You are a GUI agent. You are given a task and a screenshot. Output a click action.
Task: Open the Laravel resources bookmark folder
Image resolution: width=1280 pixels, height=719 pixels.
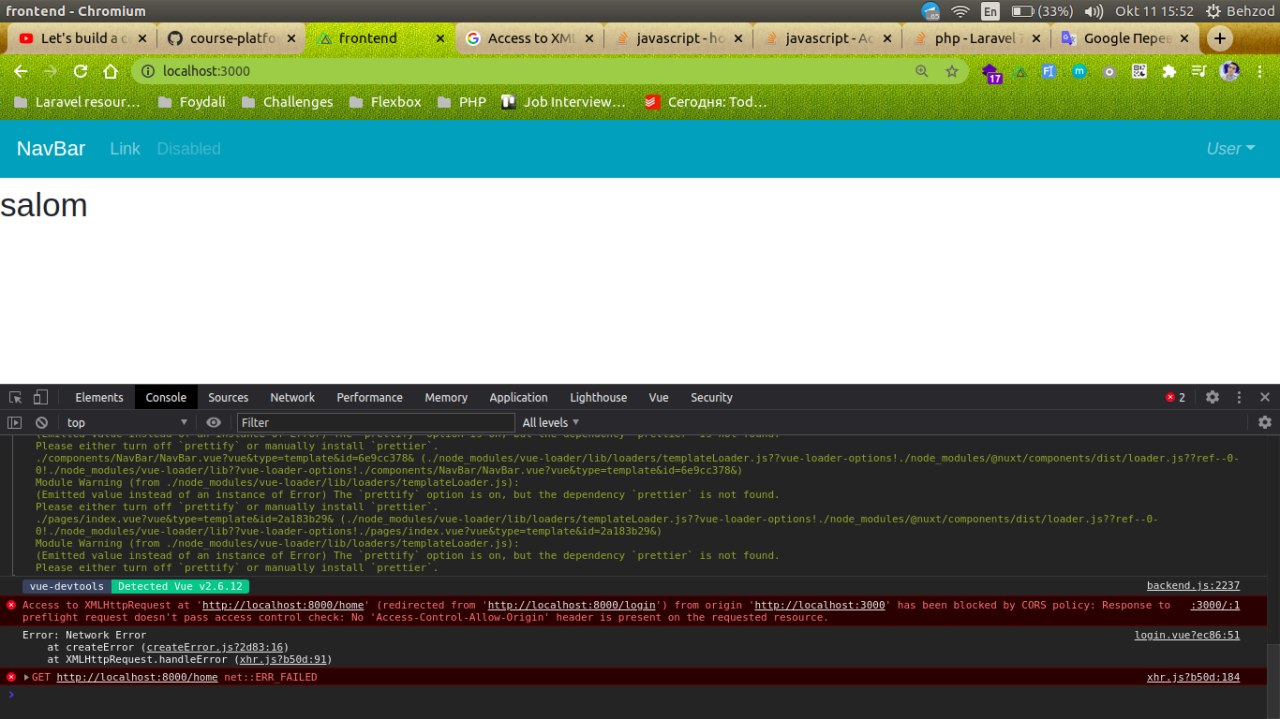coord(77,102)
